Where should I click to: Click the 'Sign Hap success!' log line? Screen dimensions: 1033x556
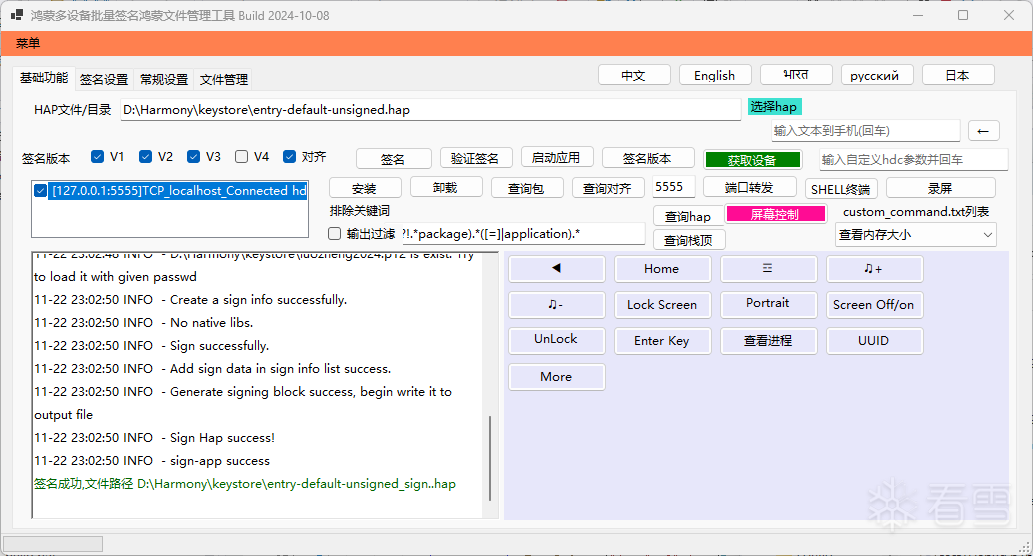[155, 438]
